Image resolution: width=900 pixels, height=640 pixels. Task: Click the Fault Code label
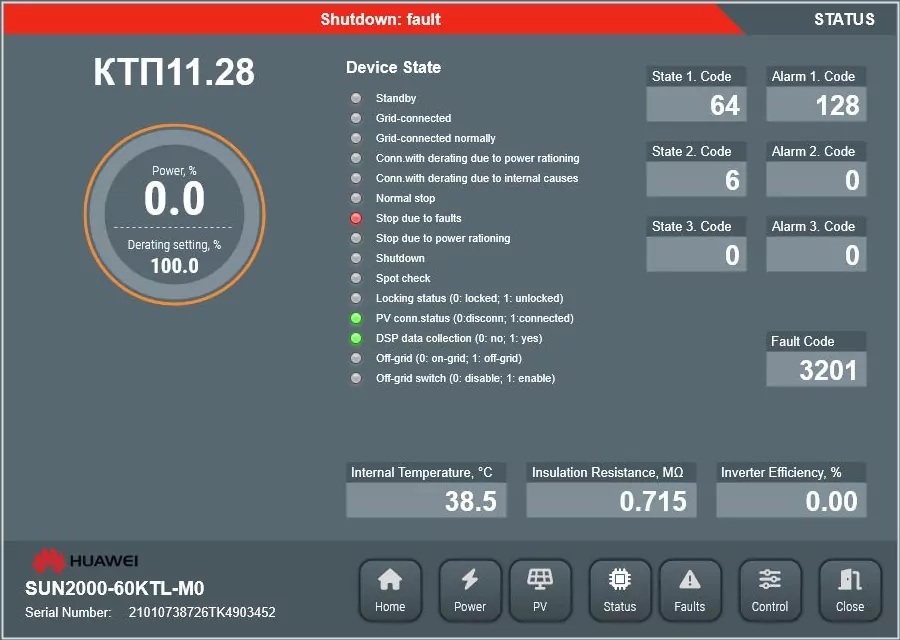[802, 341]
